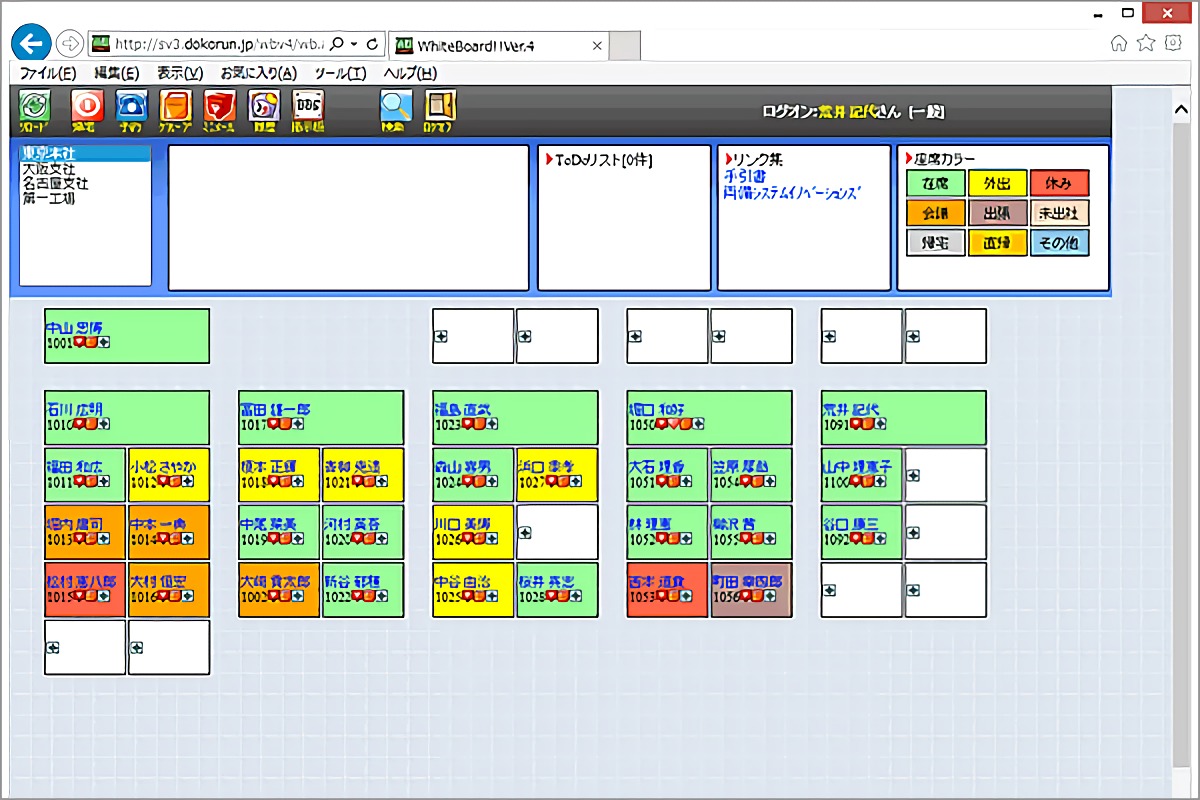Expand the plus icon on seat 1010
Image resolution: width=1200 pixels, height=800 pixels.
pos(103,424)
